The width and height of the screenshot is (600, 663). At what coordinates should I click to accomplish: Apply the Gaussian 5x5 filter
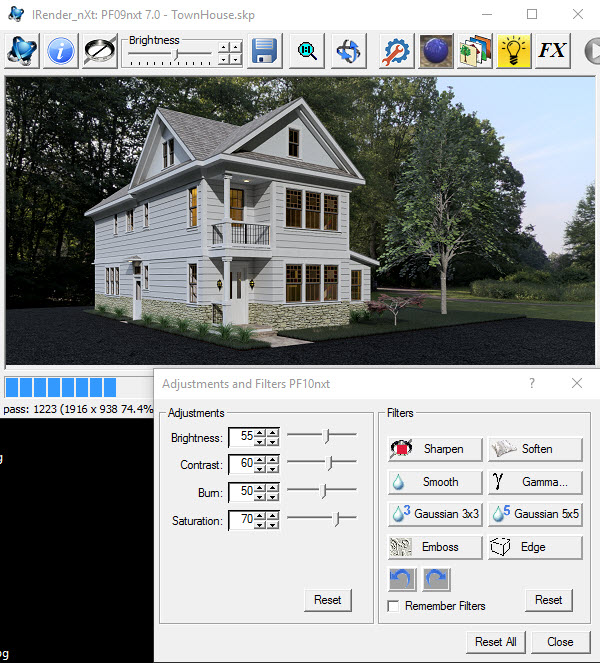click(535, 514)
